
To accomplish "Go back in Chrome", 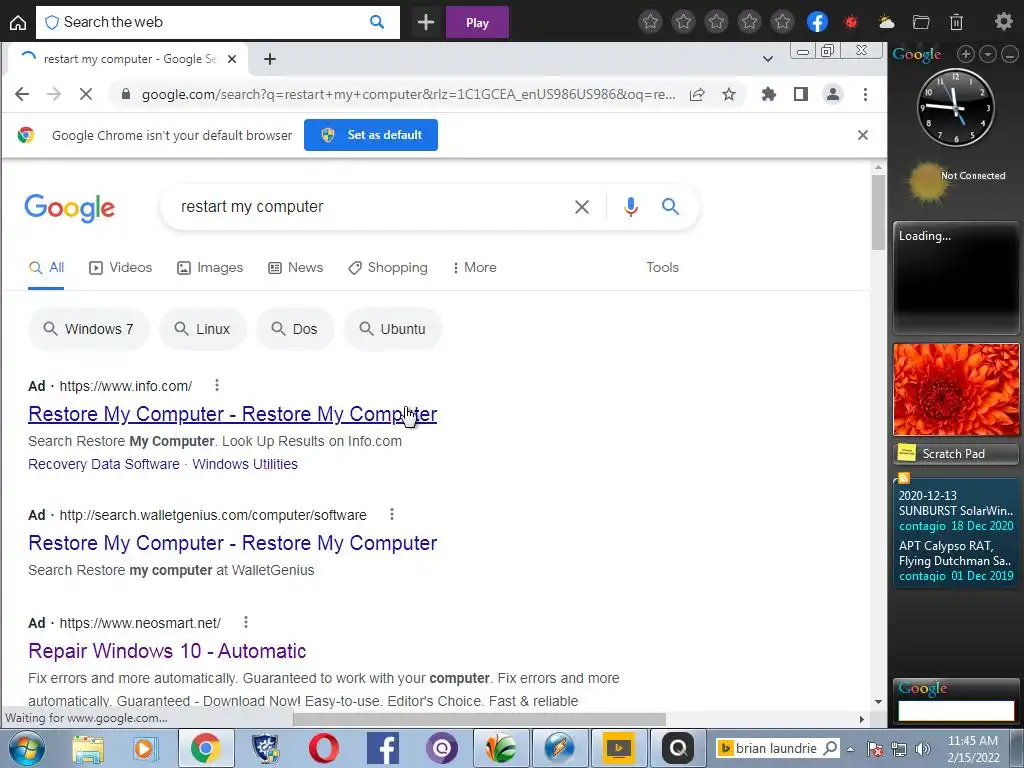I will 22,94.
